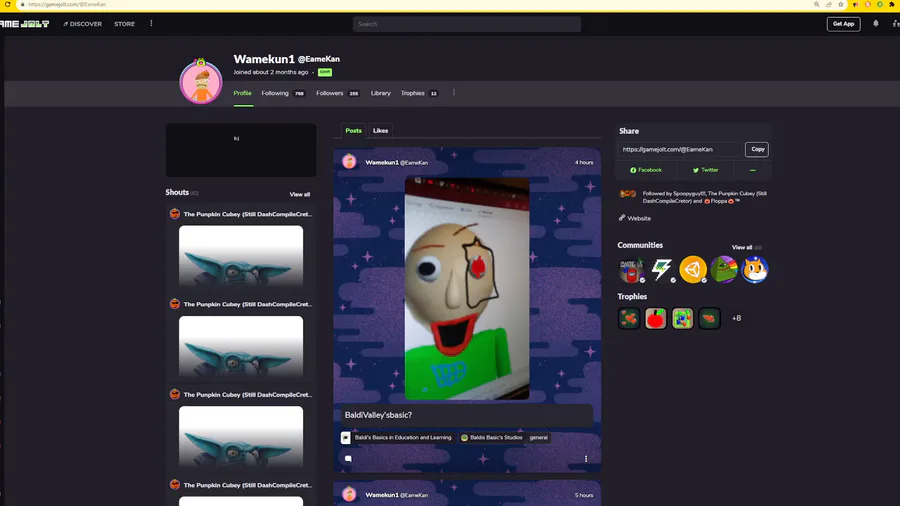Switch to the Posts tab

coord(354,131)
